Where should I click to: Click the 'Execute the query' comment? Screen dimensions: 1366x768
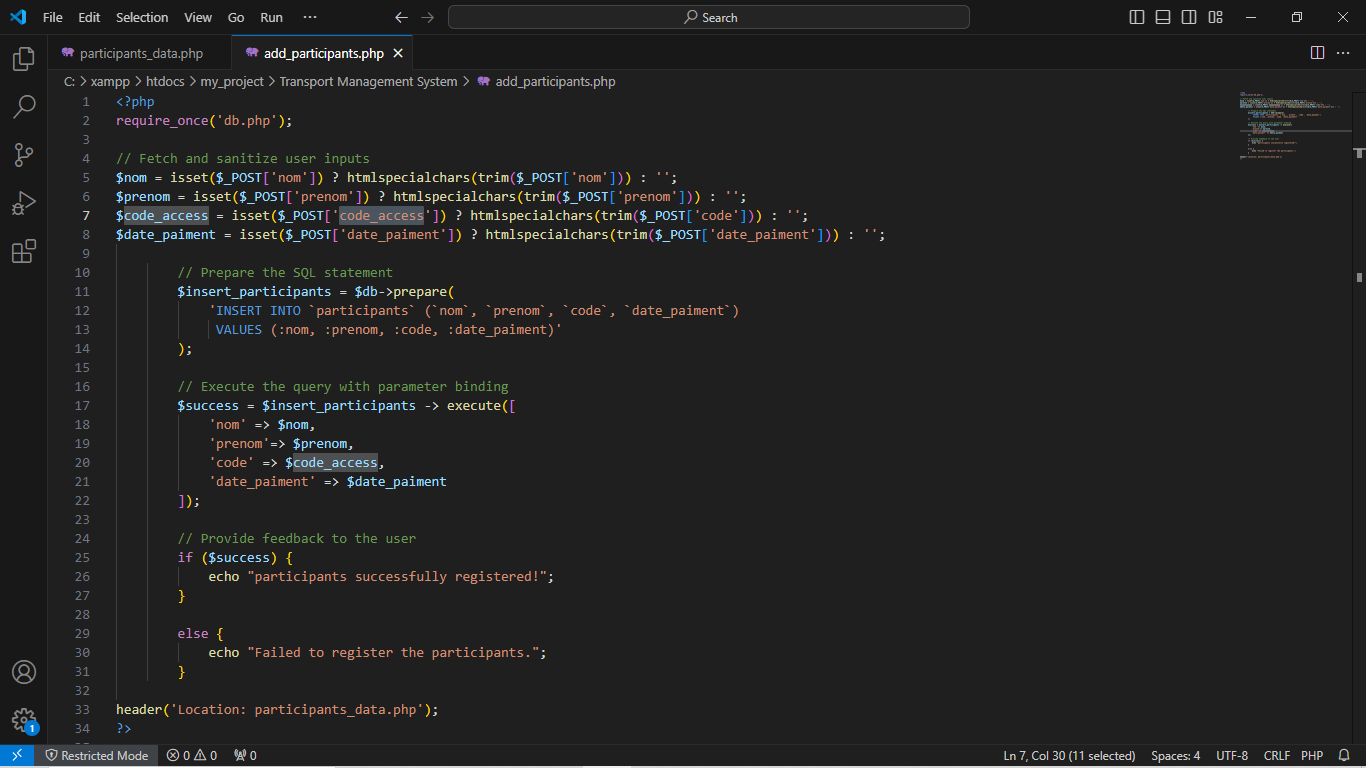click(x=343, y=387)
